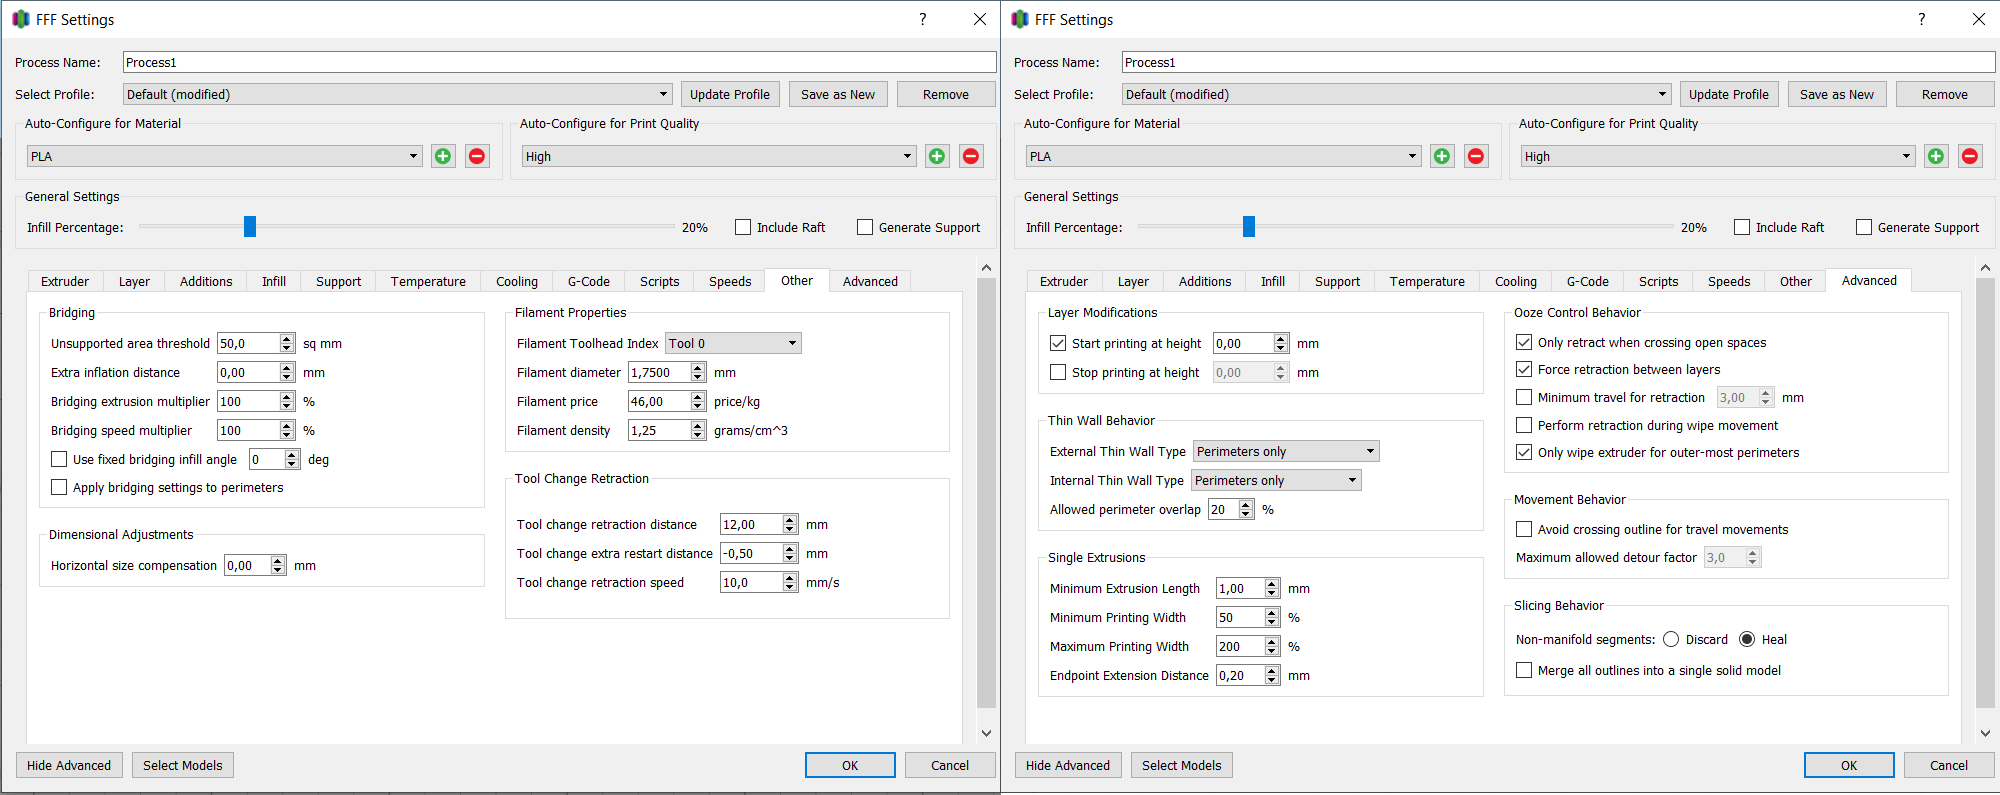Click red remove-material icon in Ooze Control window
Image resolution: width=2000 pixels, height=795 pixels.
coord(1476,156)
